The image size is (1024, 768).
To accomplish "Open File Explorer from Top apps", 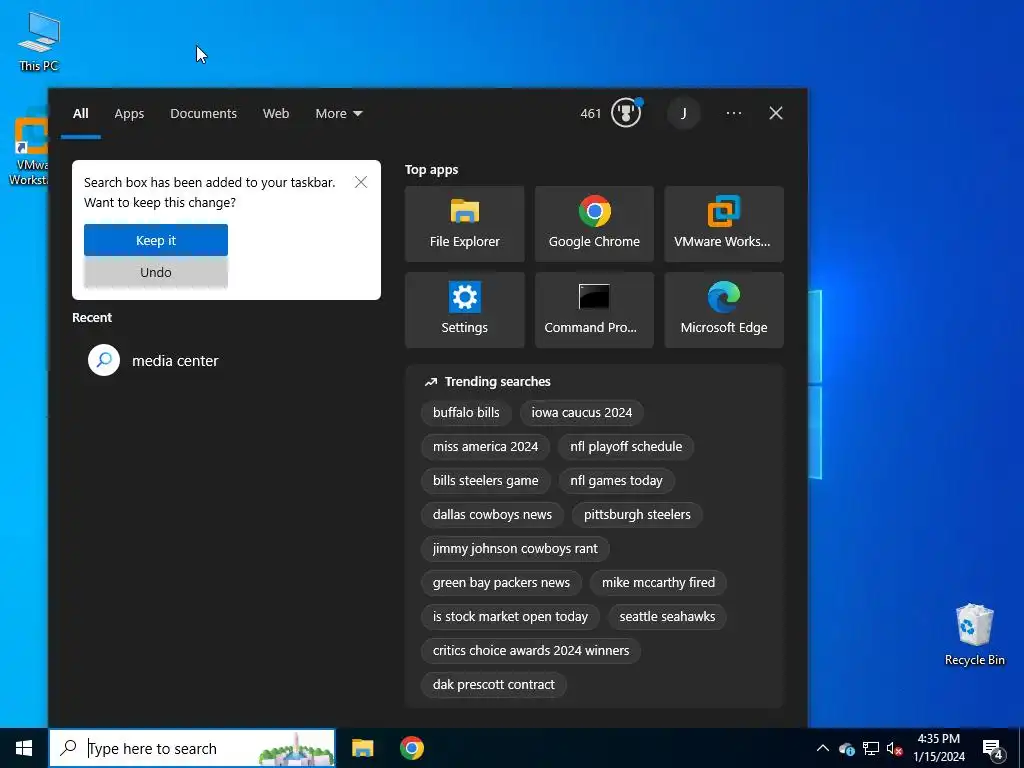I will [464, 224].
